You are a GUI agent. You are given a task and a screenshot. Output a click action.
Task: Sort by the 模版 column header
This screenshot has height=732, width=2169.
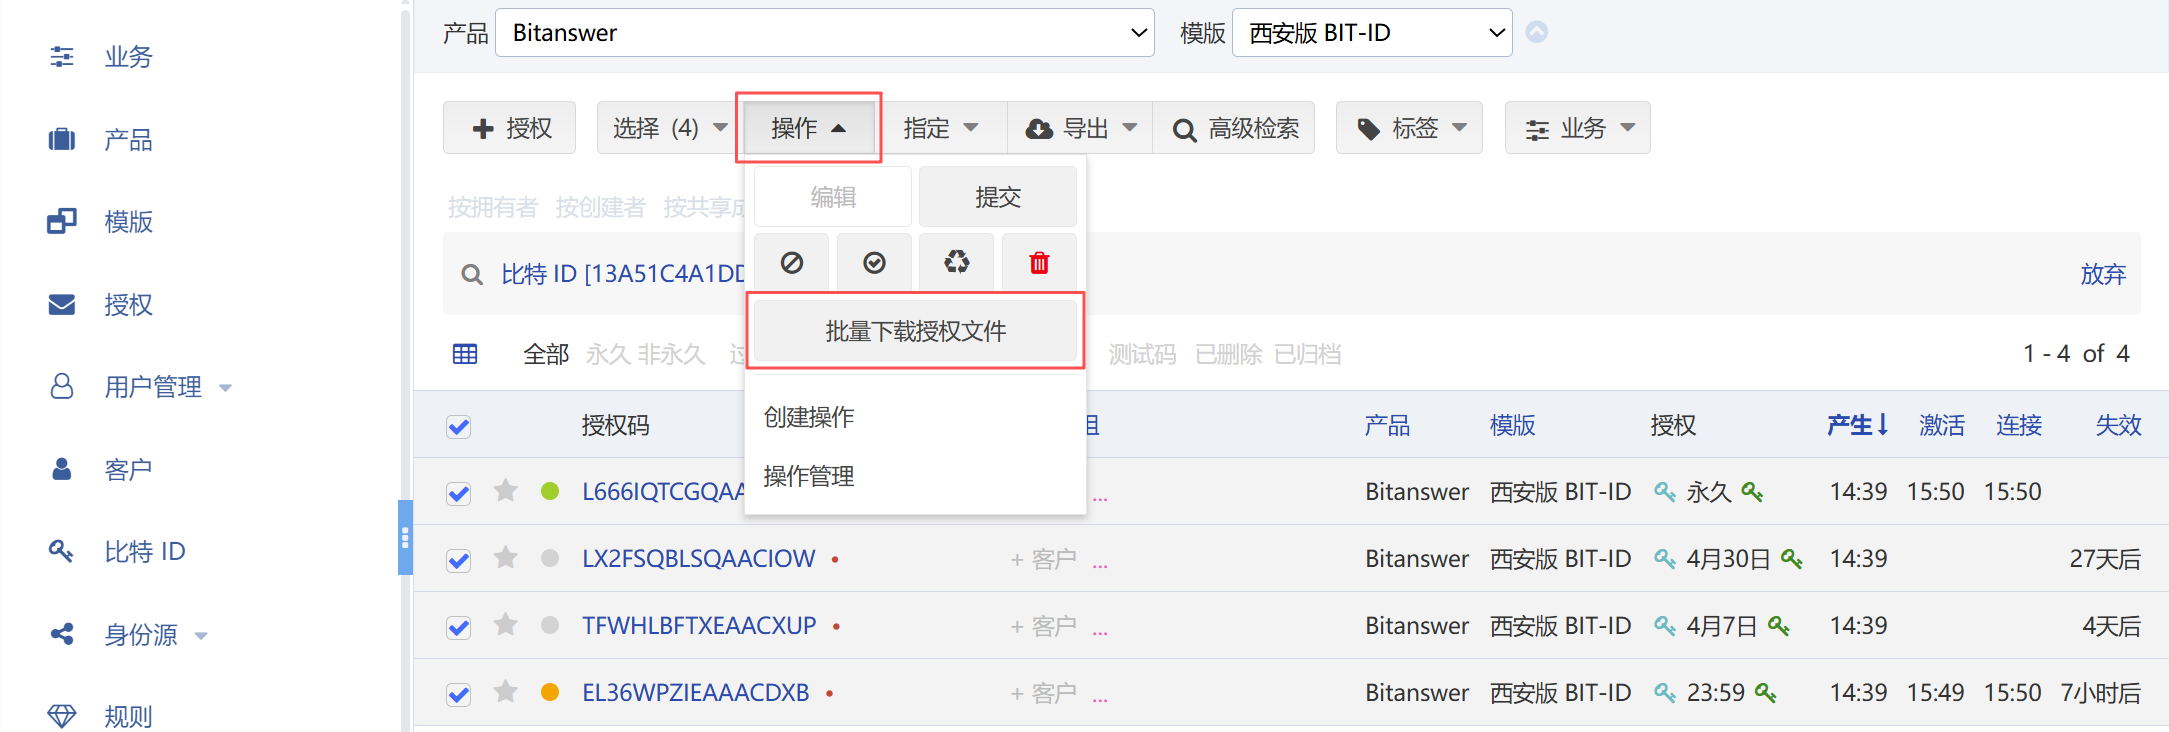coord(1512,425)
